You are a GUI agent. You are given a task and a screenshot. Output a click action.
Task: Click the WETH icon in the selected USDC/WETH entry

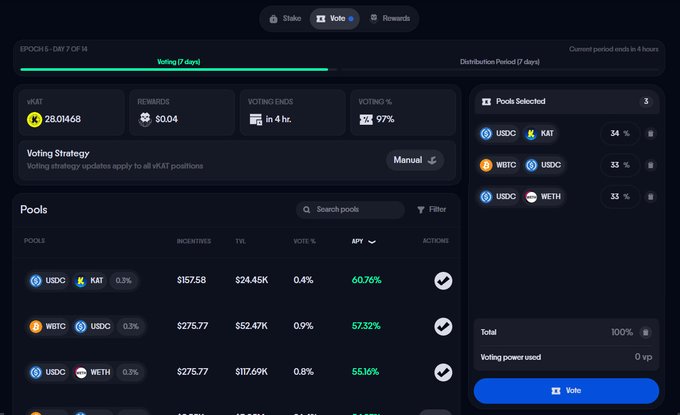tap(531, 197)
